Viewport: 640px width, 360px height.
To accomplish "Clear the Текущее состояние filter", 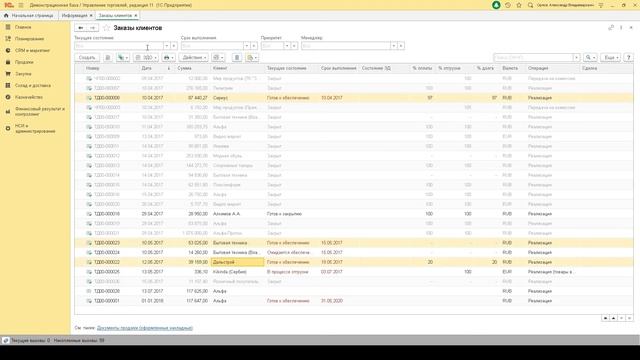I will click(x=173, y=46).
